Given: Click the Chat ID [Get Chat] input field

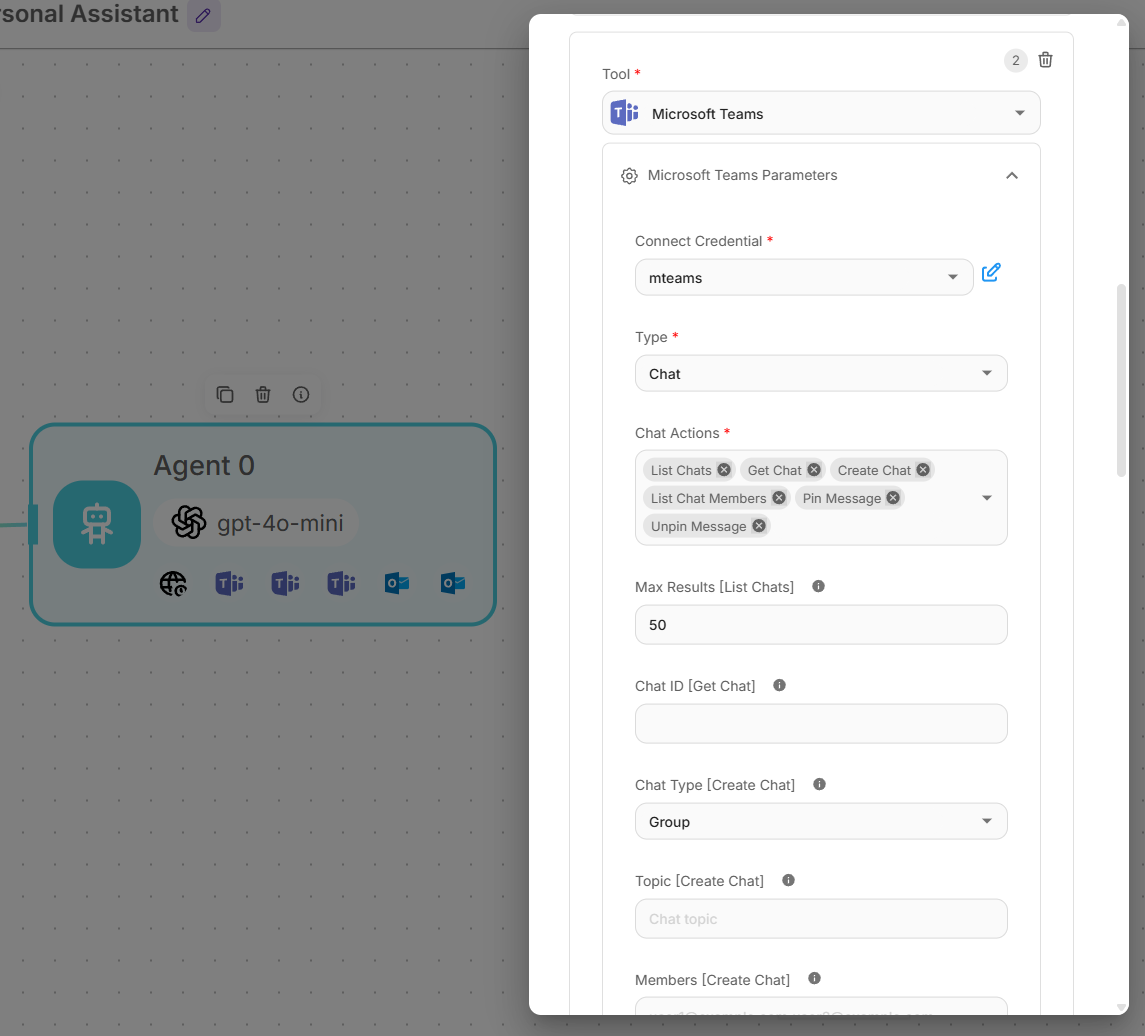Looking at the screenshot, I should (x=820, y=724).
